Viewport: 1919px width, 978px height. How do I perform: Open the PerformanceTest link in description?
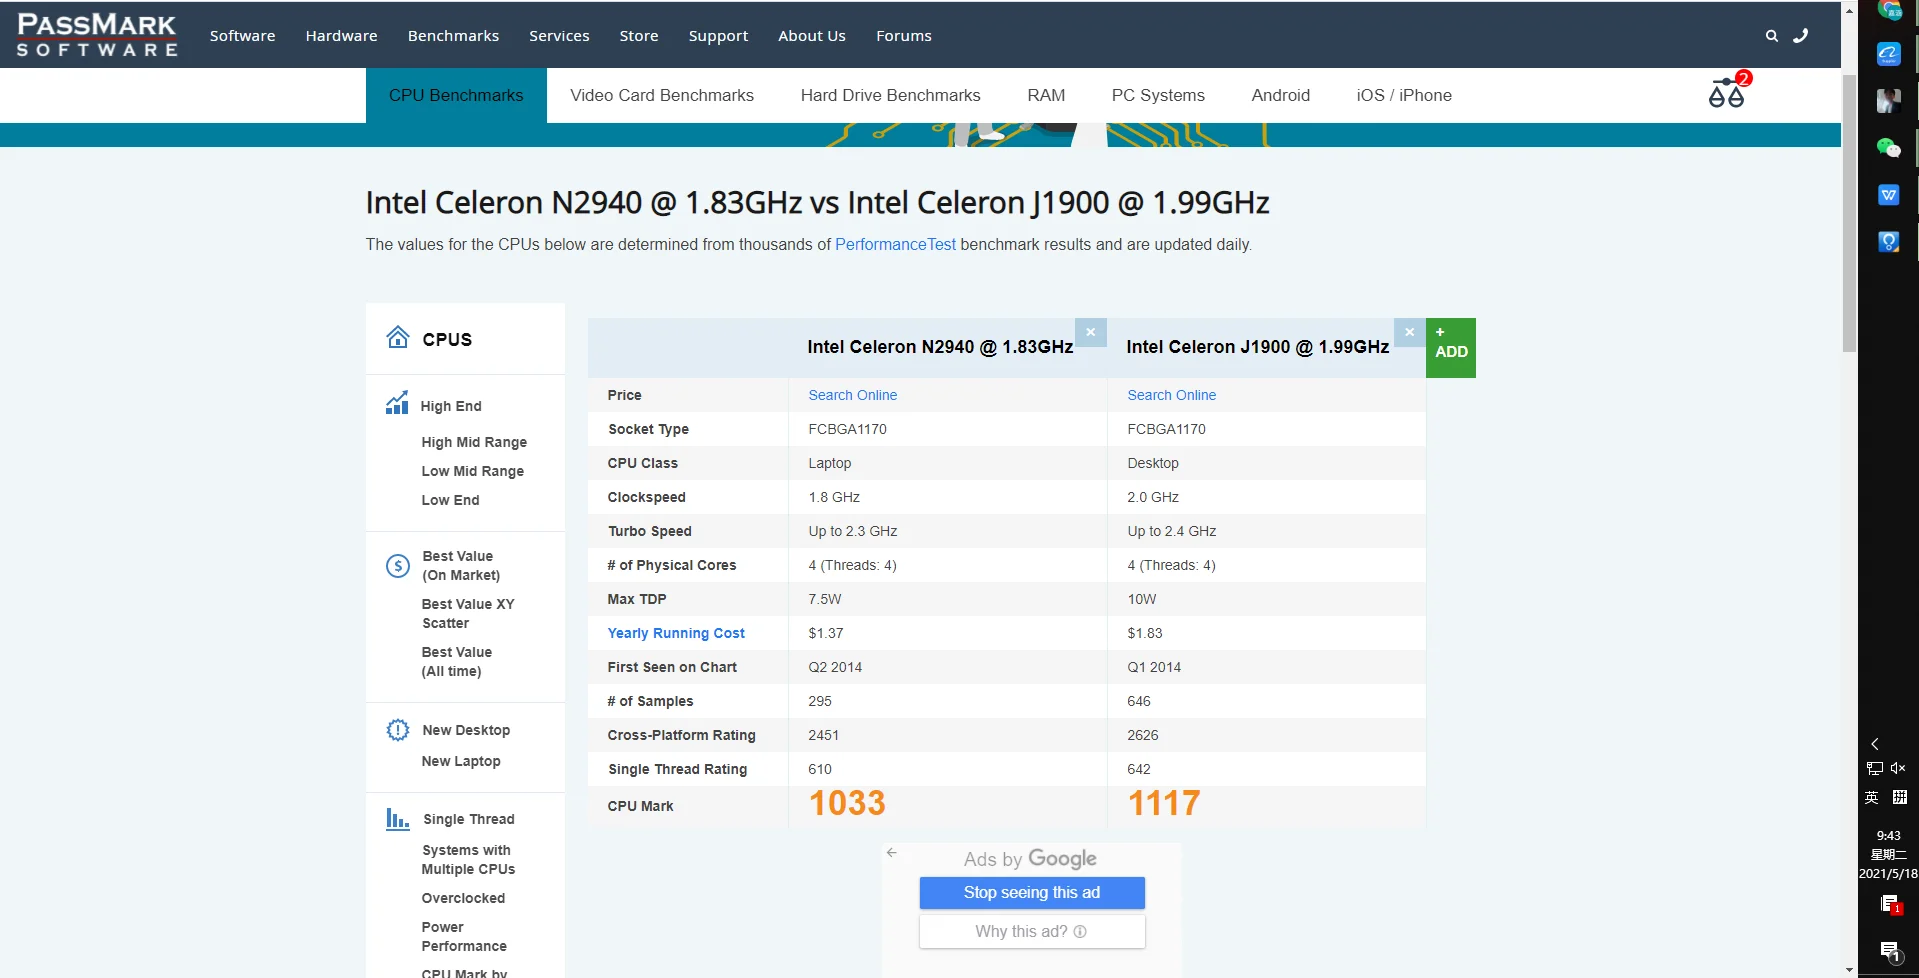pos(895,245)
